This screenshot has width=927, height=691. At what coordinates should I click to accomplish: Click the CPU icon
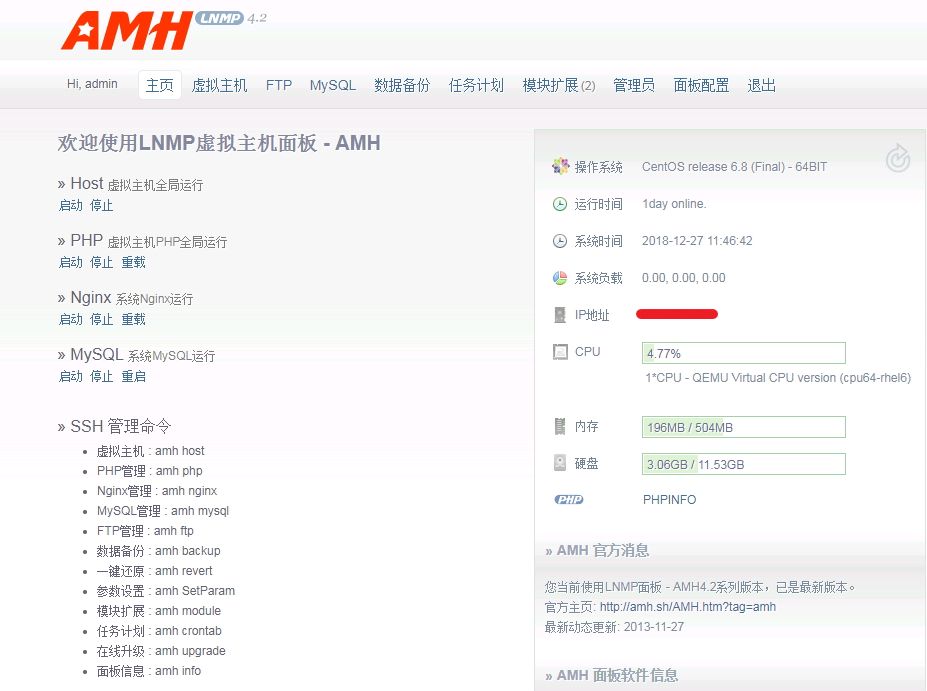point(559,352)
